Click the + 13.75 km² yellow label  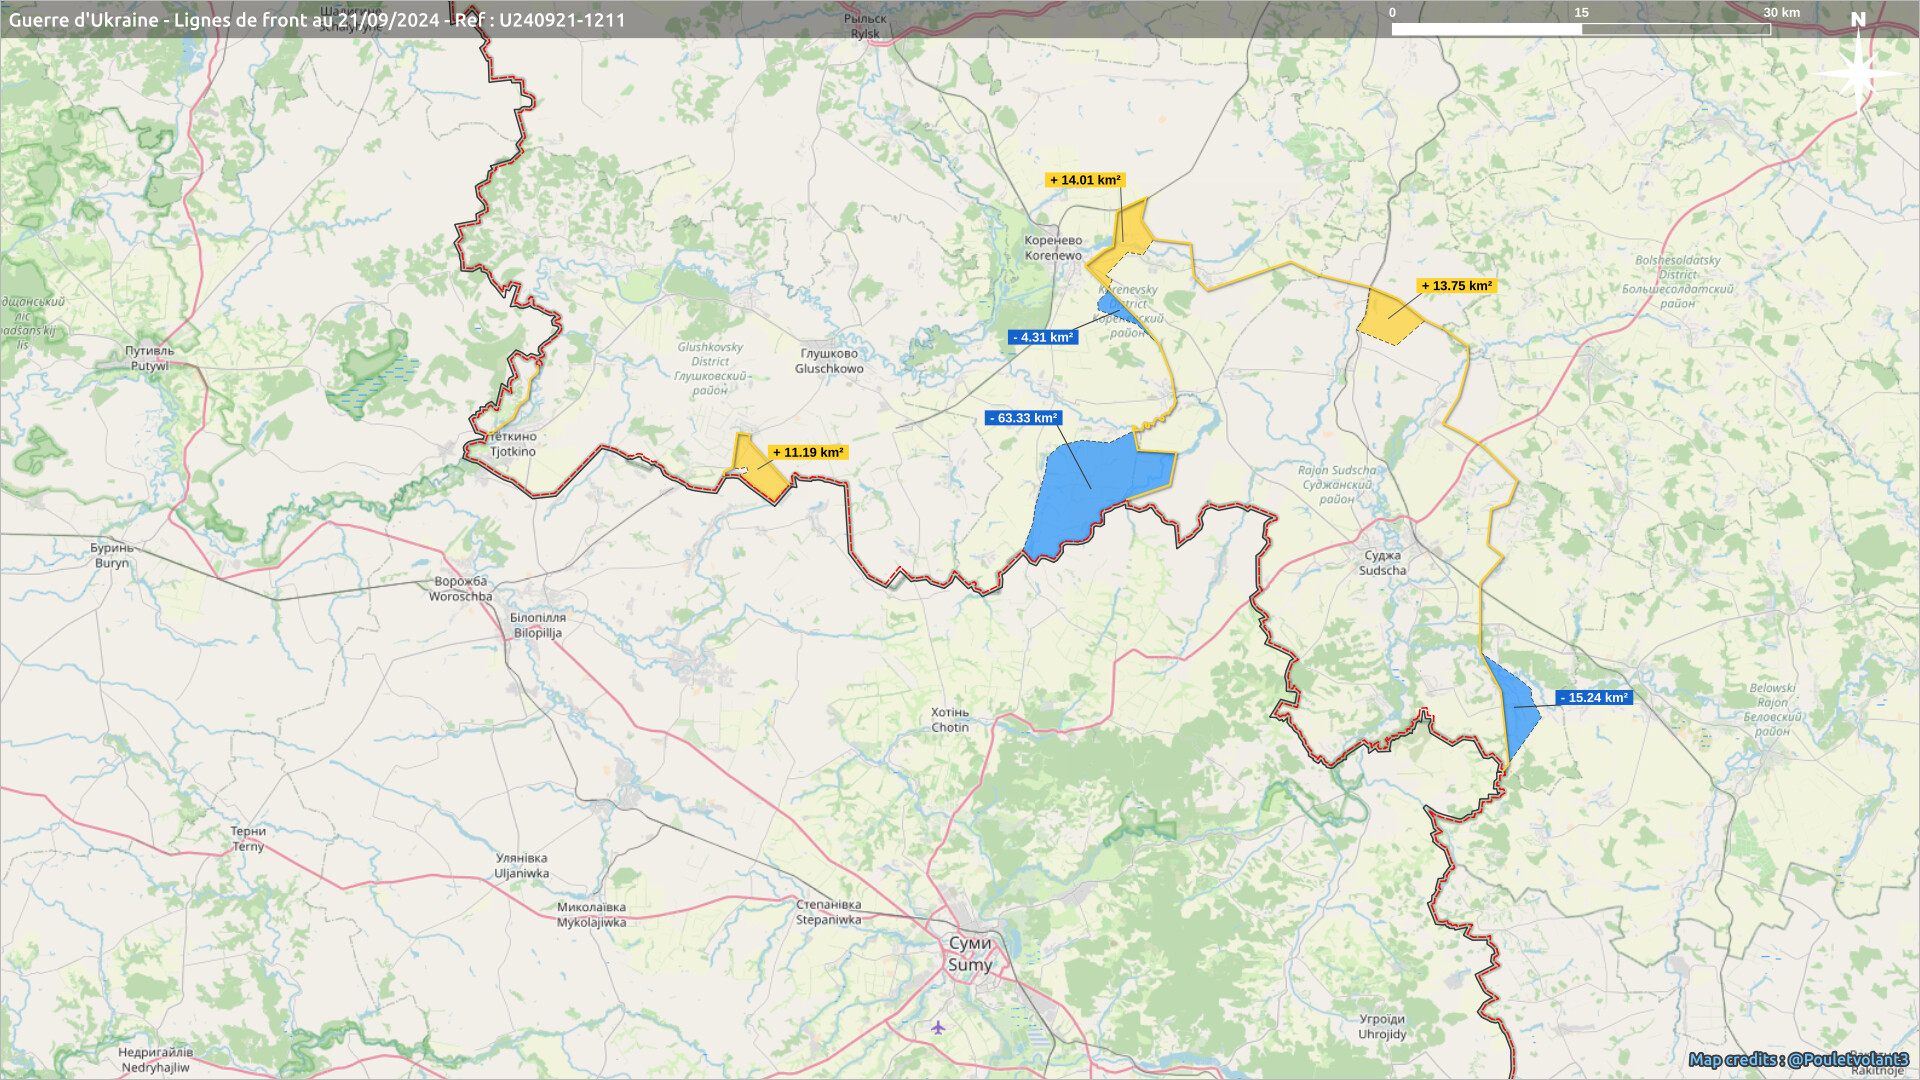1456,286
